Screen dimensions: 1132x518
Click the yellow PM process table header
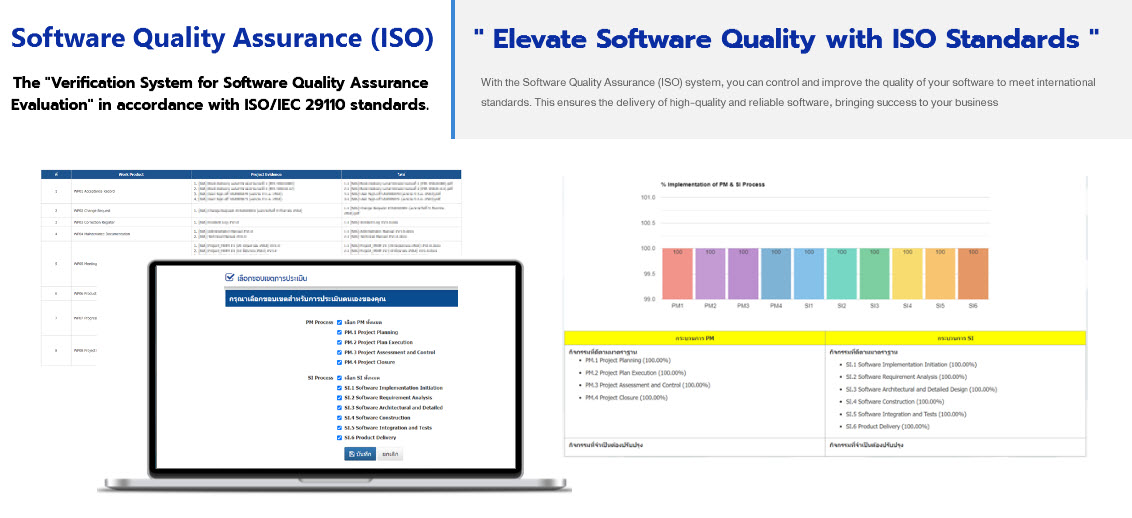tap(695, 338)
